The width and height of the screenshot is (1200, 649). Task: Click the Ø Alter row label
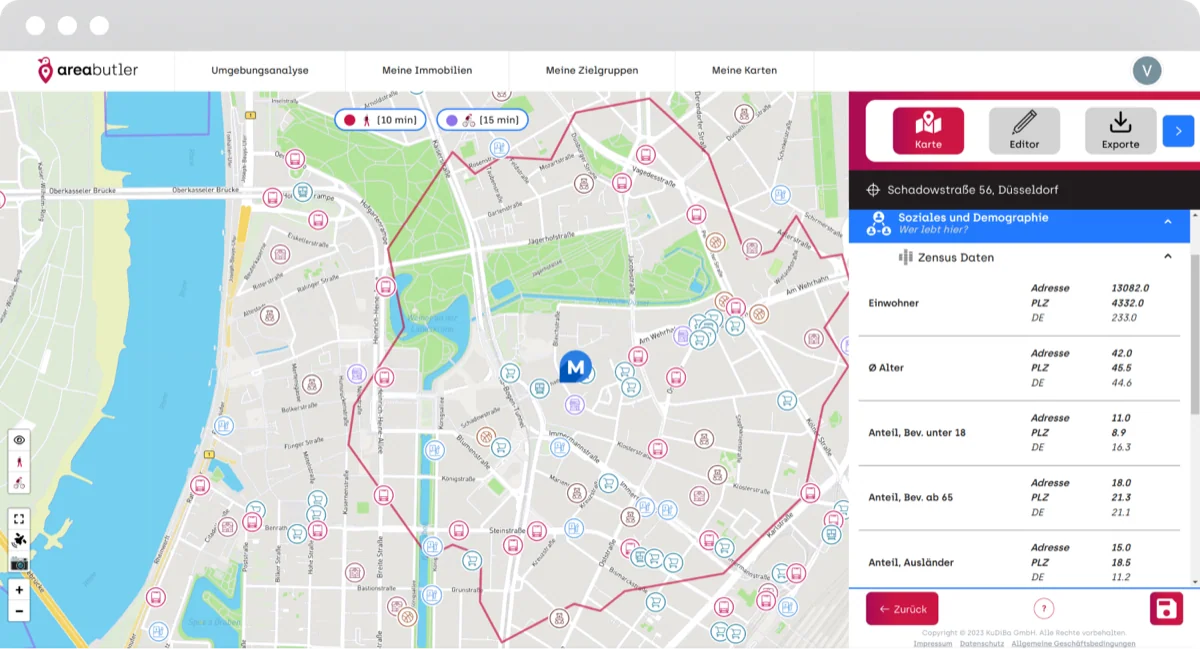pos(886,368)
